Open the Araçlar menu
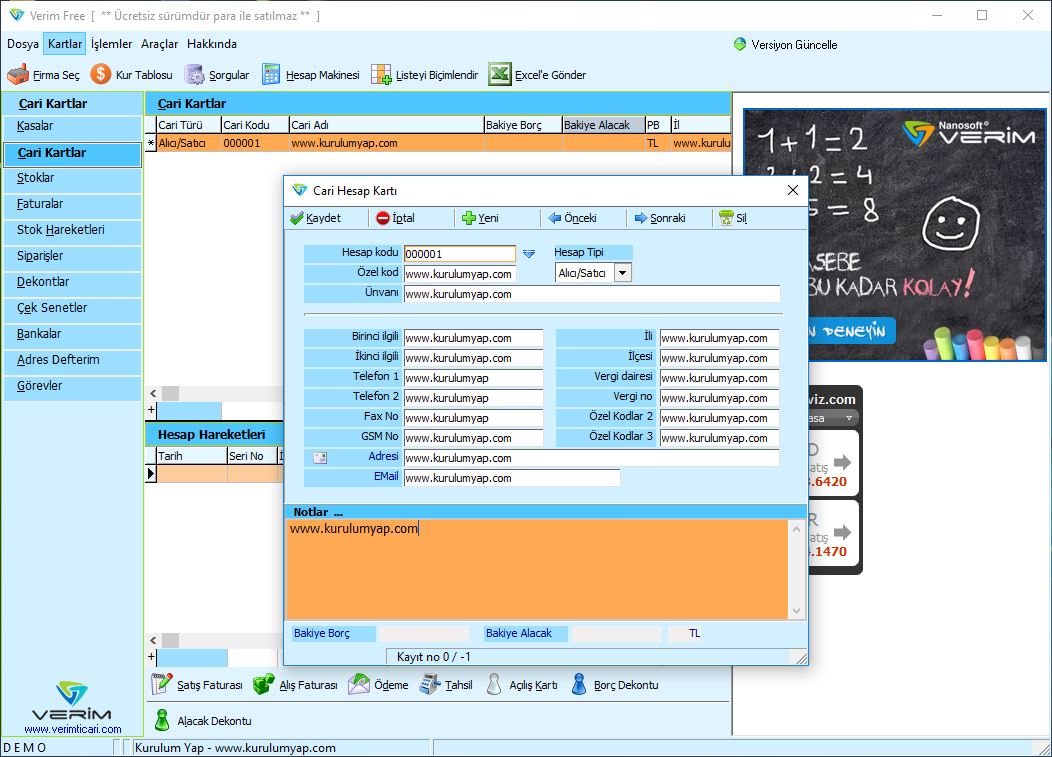 [160, 44]
